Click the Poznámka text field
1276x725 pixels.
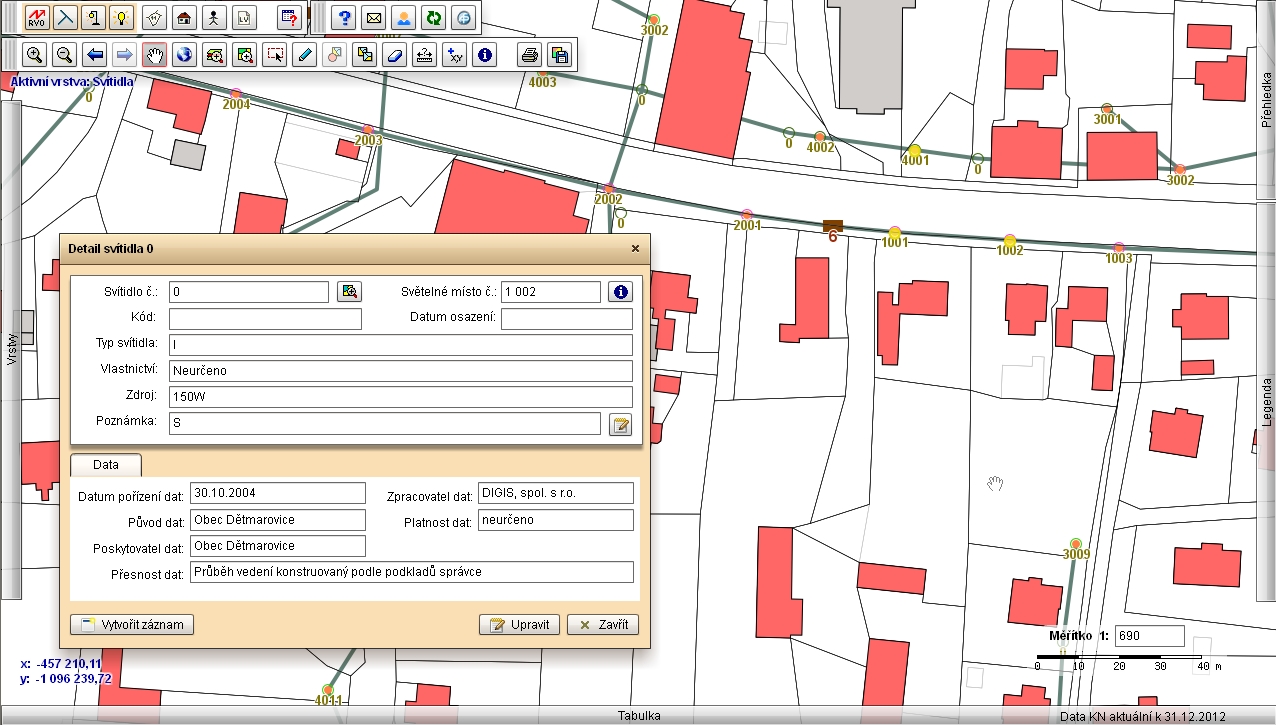point(385,424)
